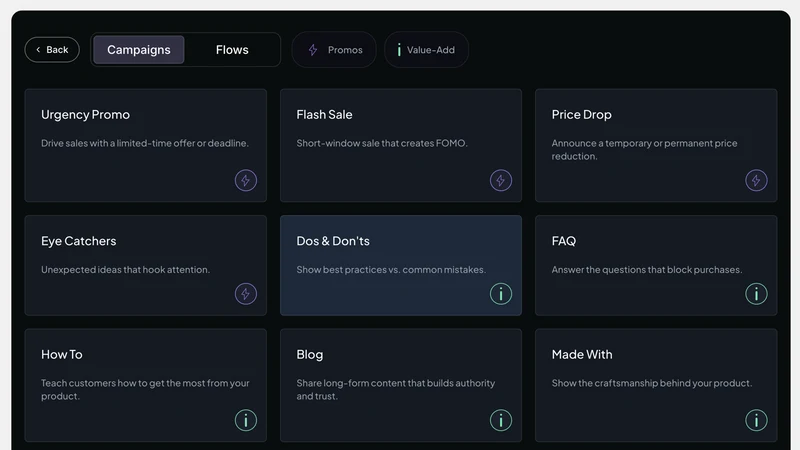This screenshot has height=450, width=800.
Task: Toggle the Promos filter chip
Action: [x=334, y=49]
